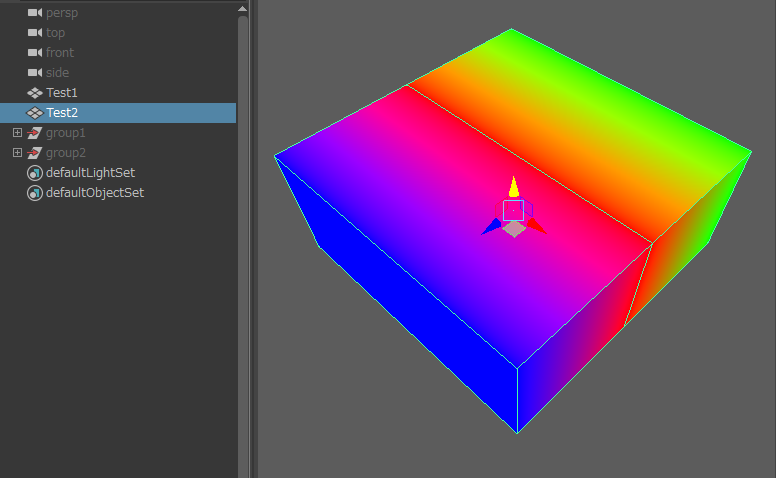Select the persp camera icon
The image size is (776, 478).
tap(35, 12)
